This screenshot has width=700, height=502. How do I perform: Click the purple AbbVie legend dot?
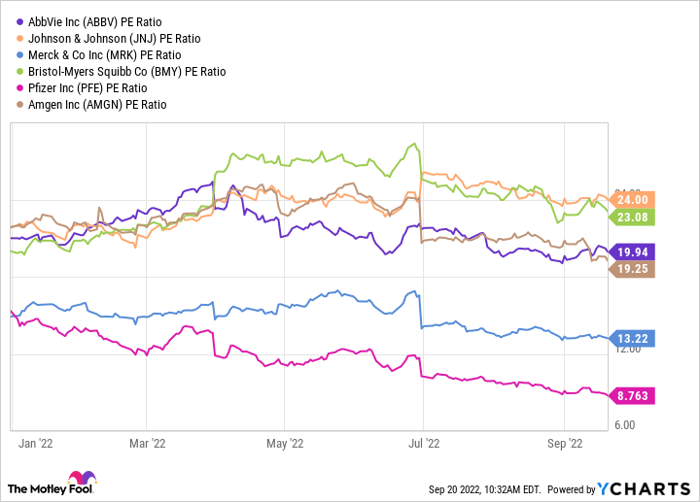21,21
